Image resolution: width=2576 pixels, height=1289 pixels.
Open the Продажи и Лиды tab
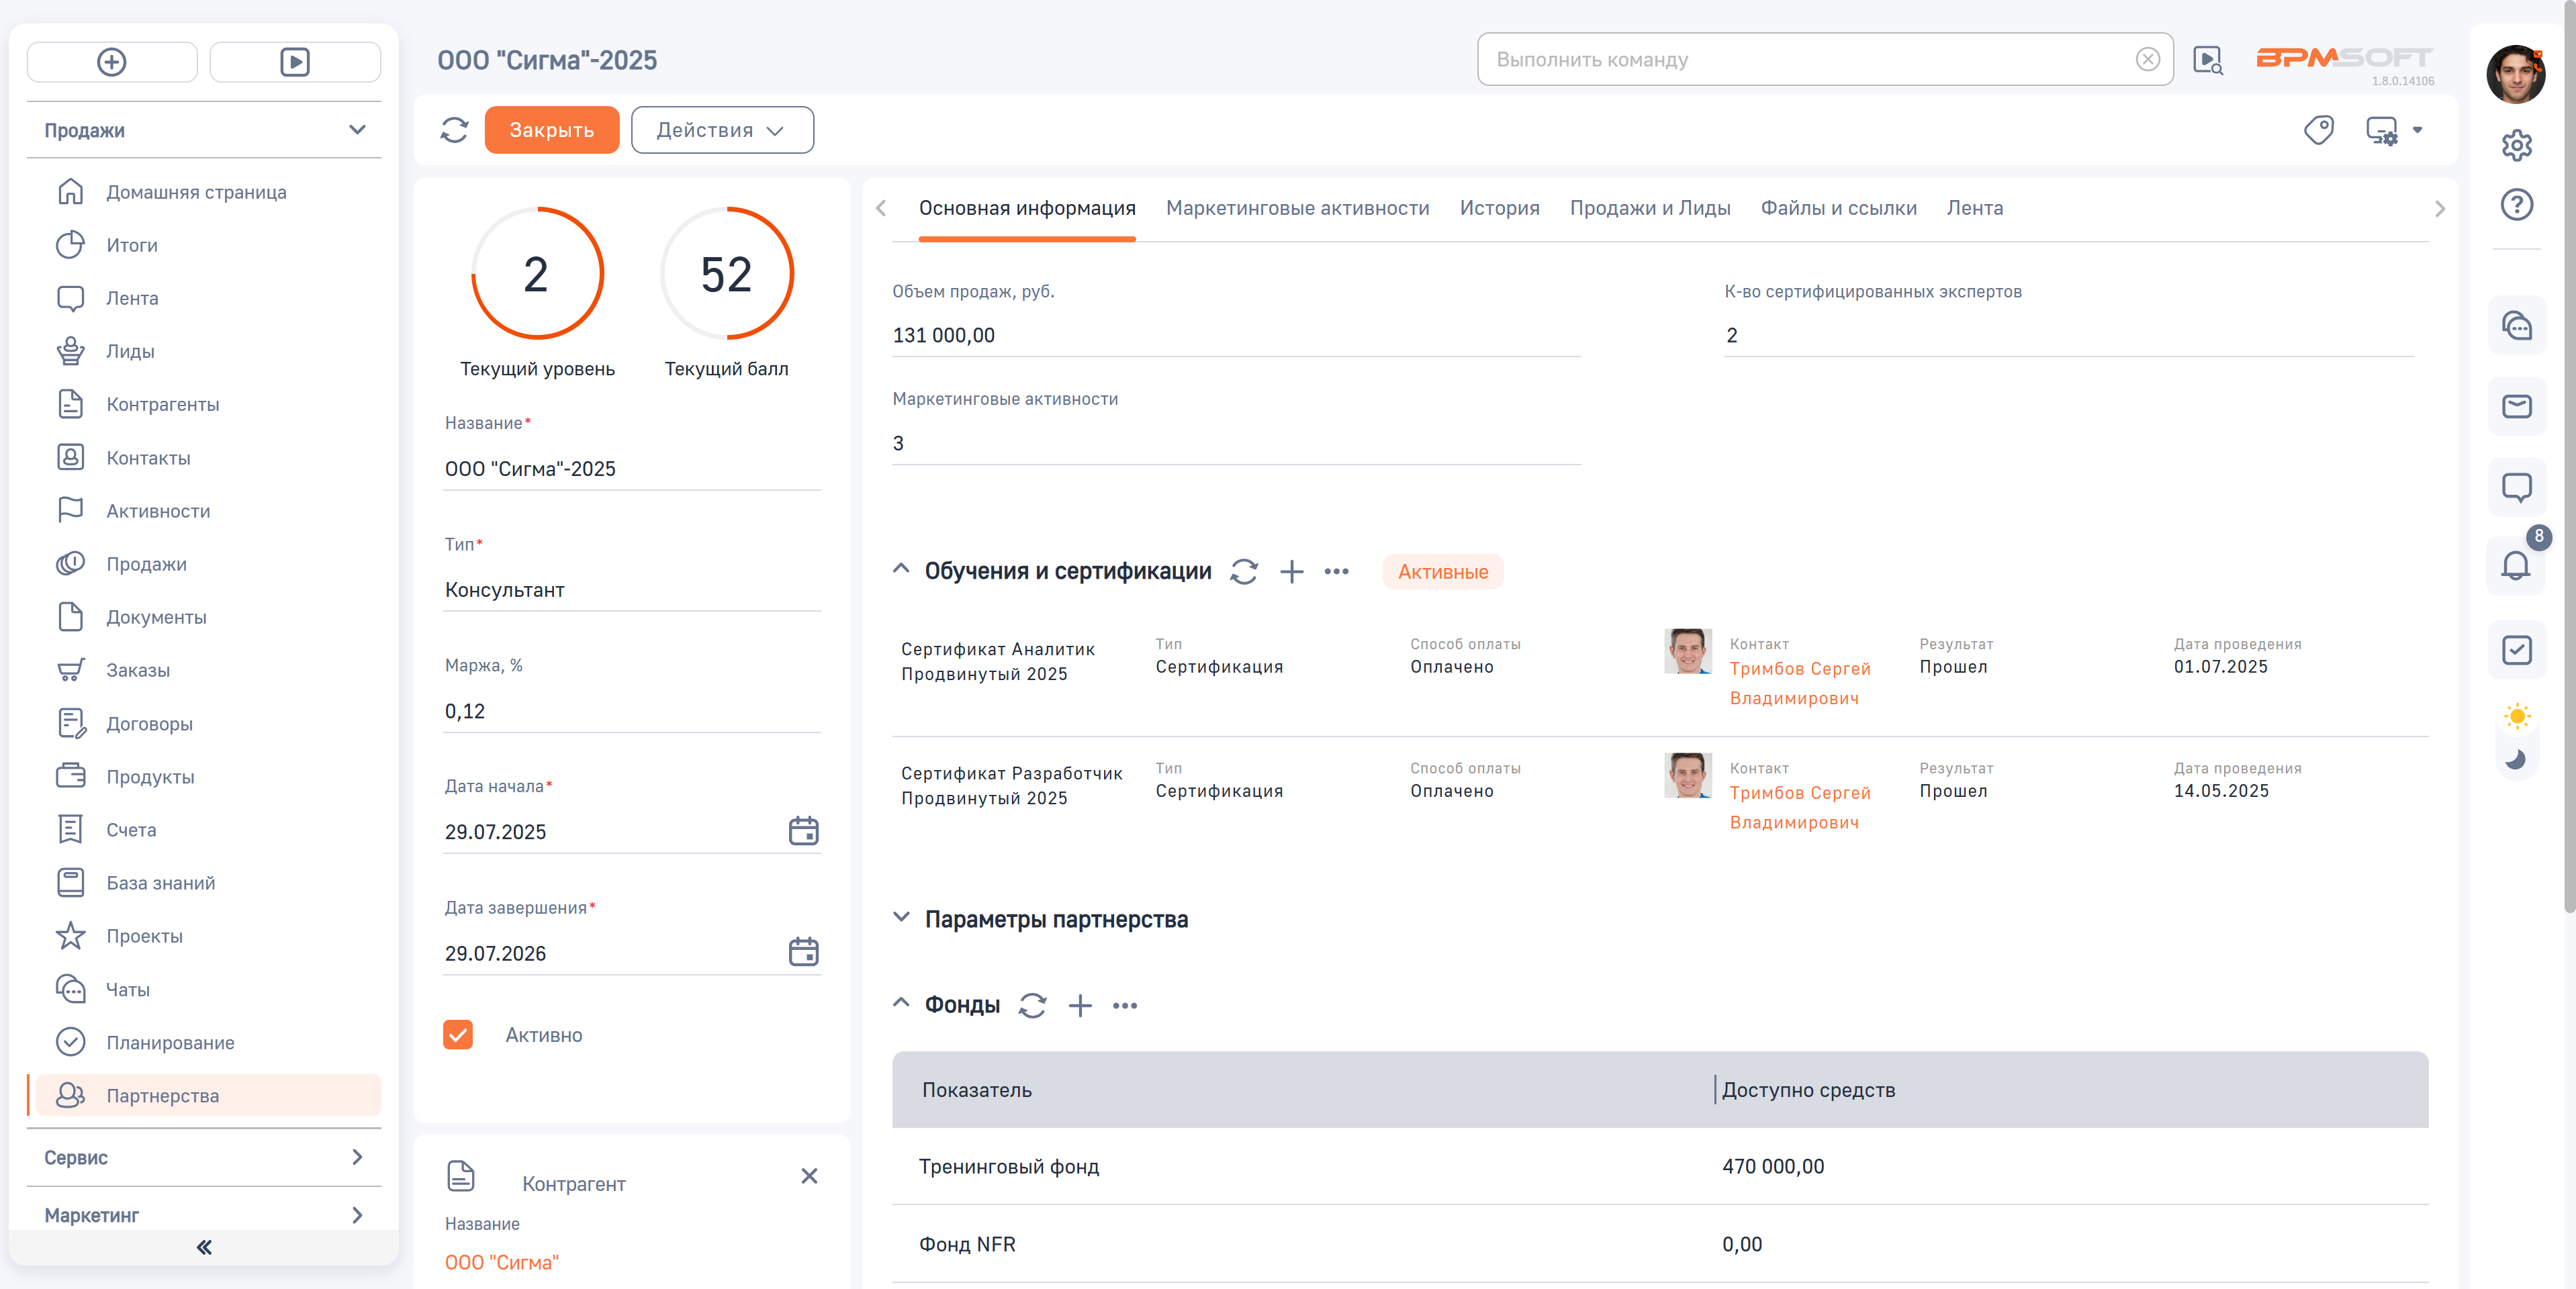(1650, 208)
